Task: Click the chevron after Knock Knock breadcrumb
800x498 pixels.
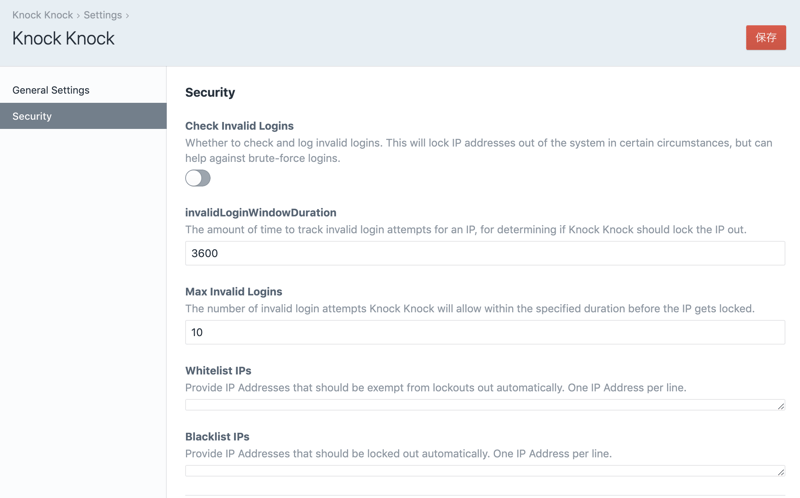Action: [x=78, y=15]
